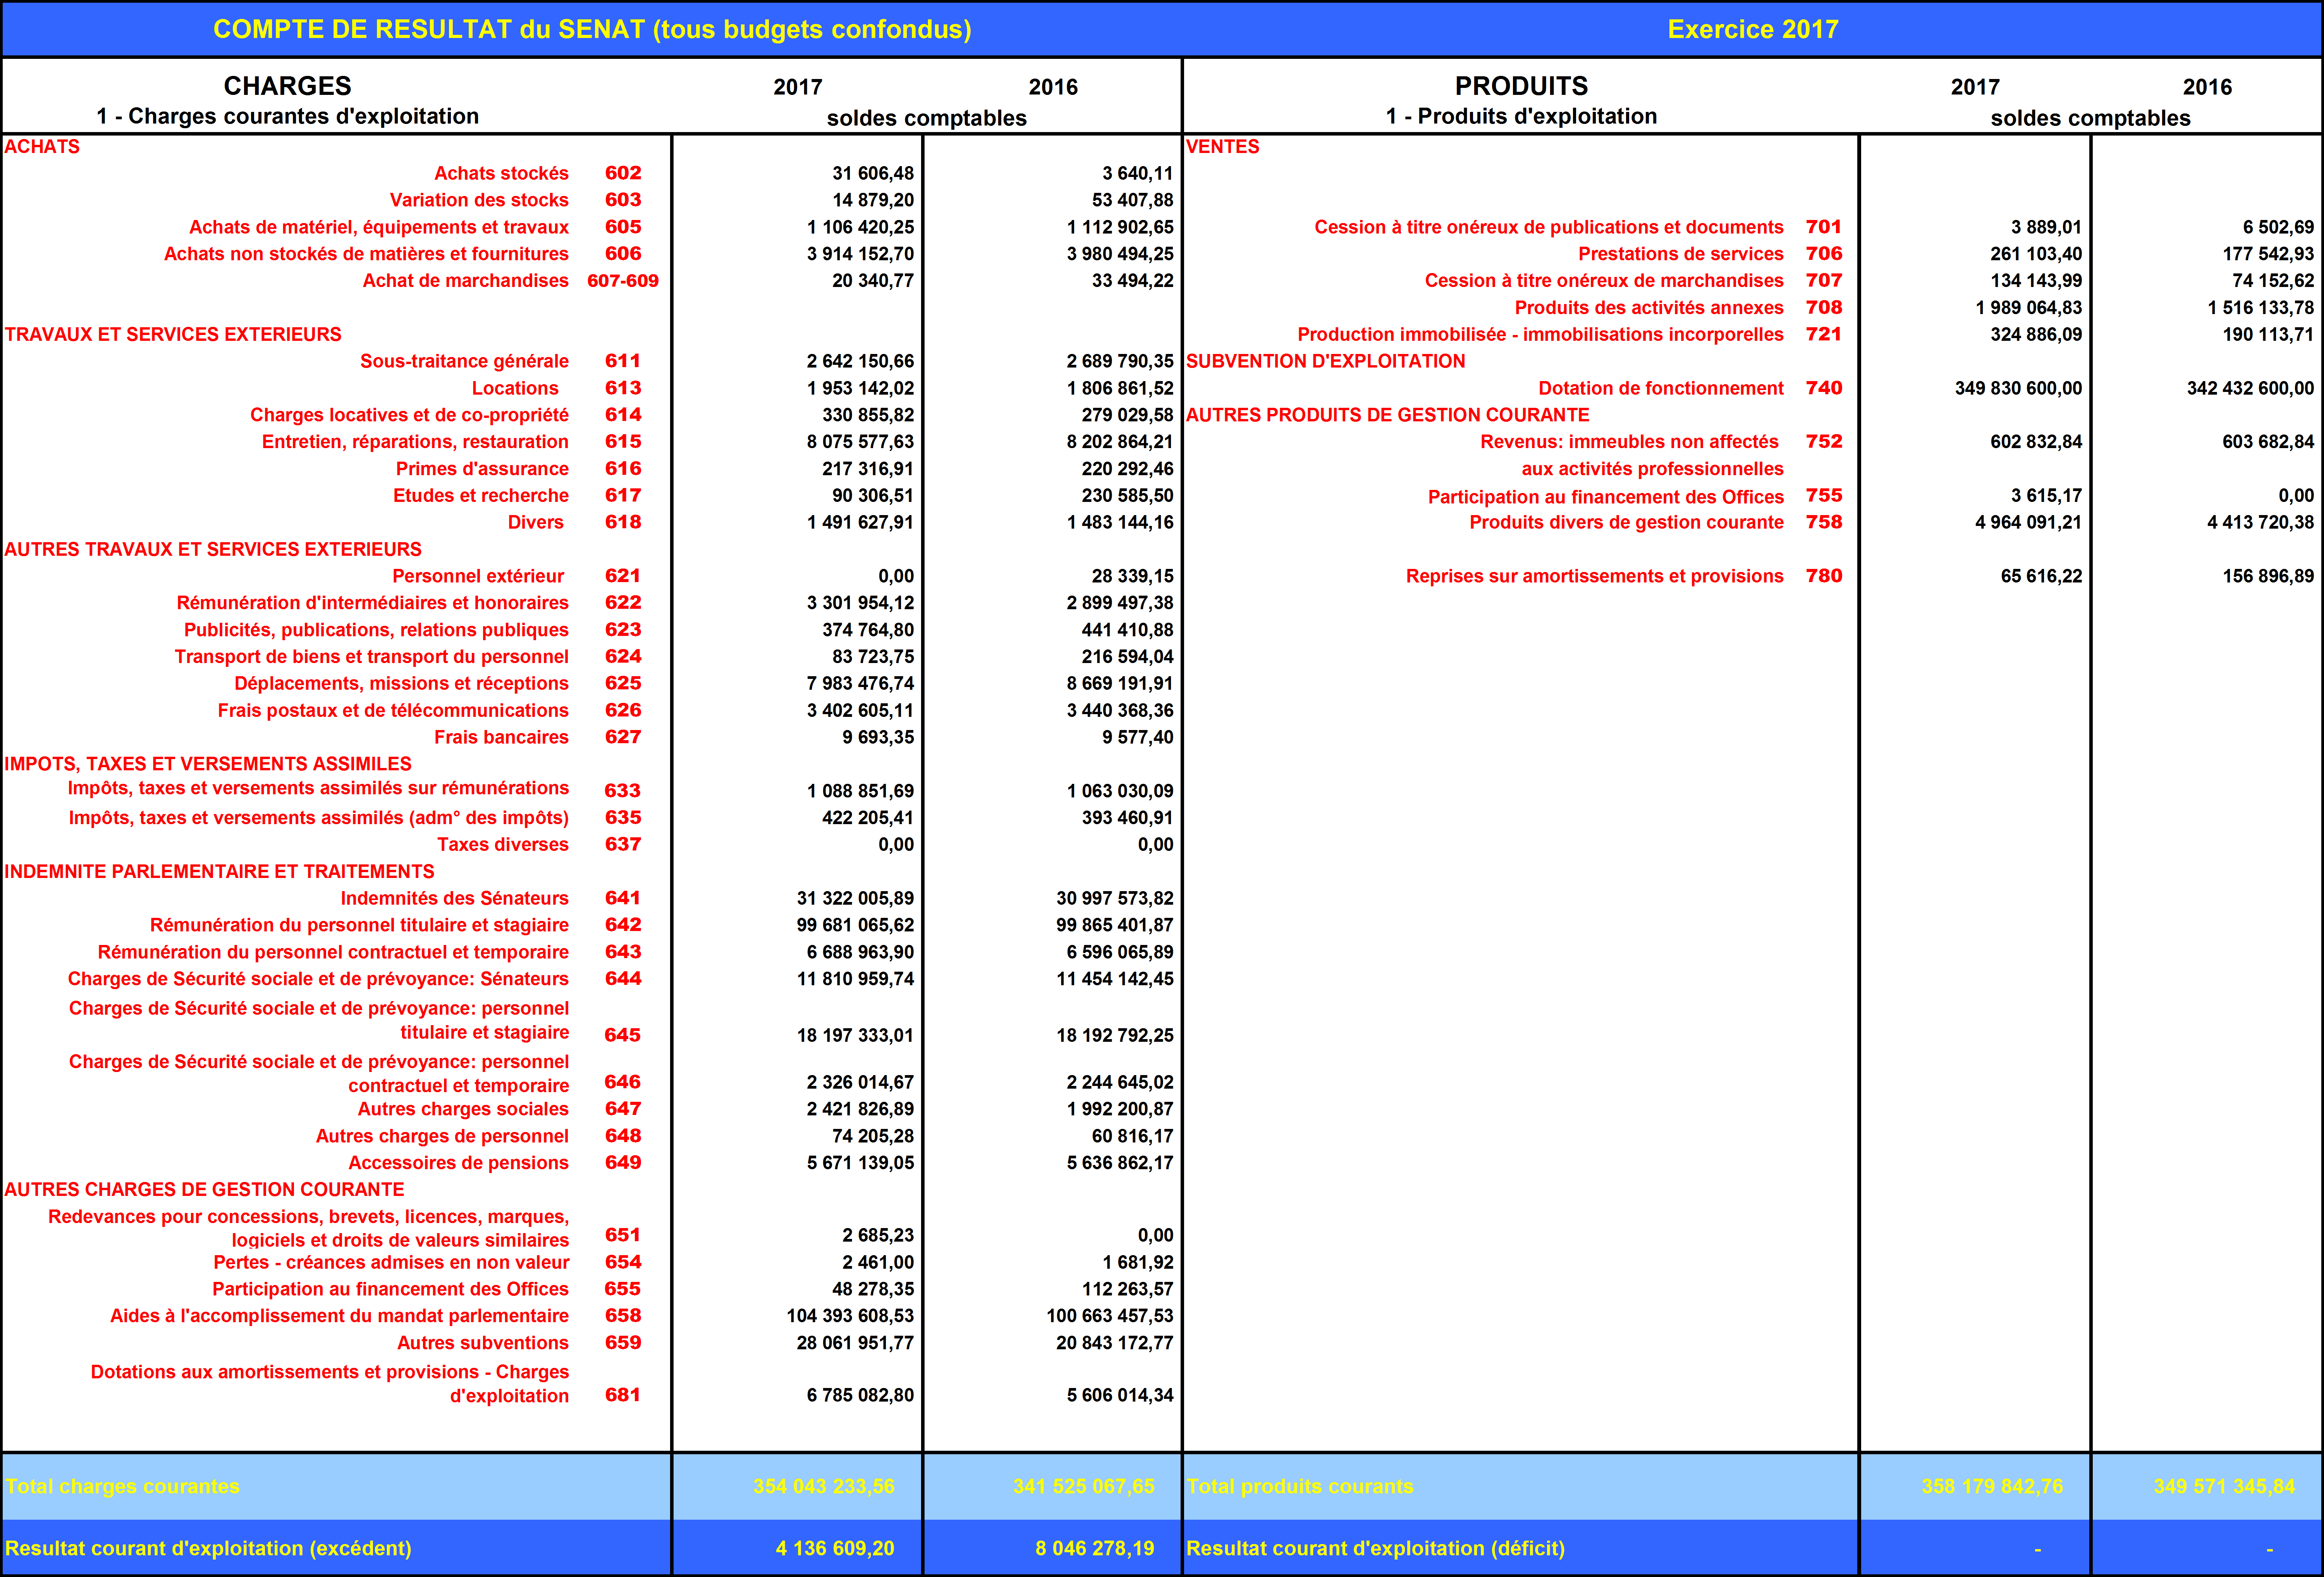
Task: Click the 'Total charges courantes' cell
Action: [x=122, y=1486]
